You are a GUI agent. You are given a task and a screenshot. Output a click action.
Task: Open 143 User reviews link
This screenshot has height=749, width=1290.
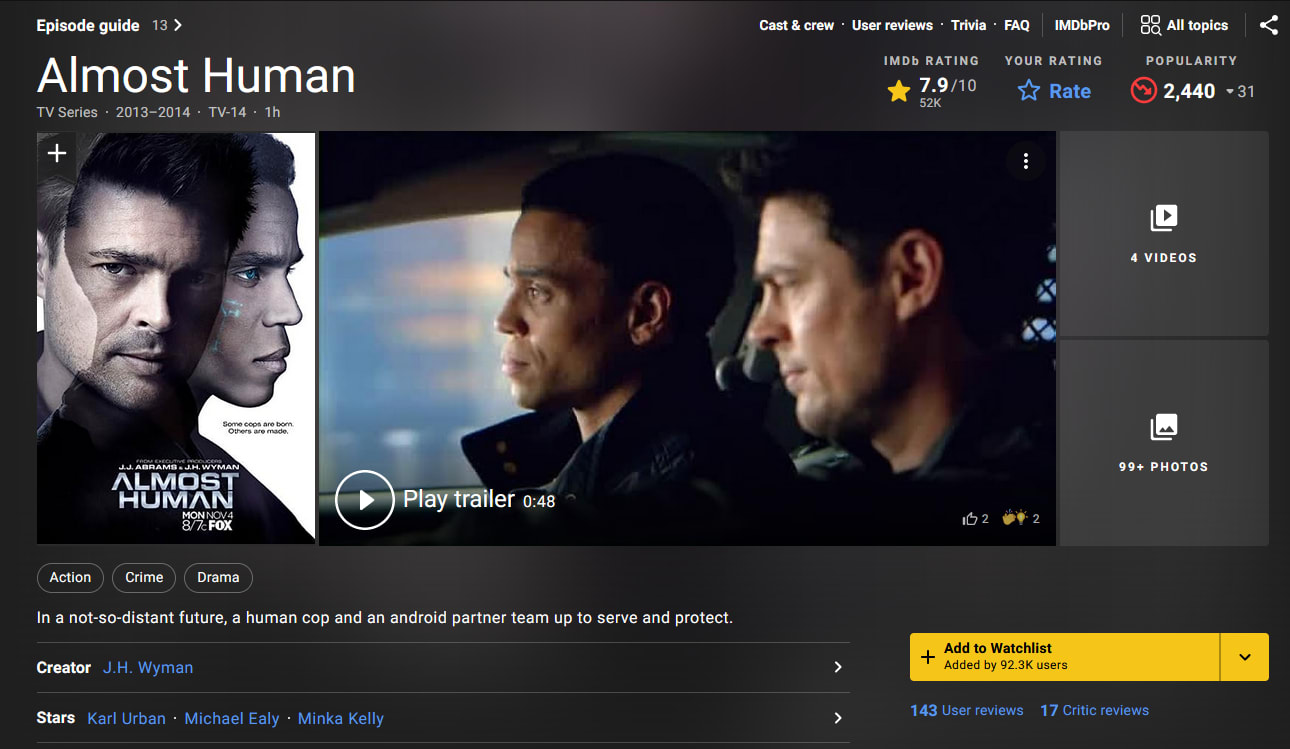(967, 710)
